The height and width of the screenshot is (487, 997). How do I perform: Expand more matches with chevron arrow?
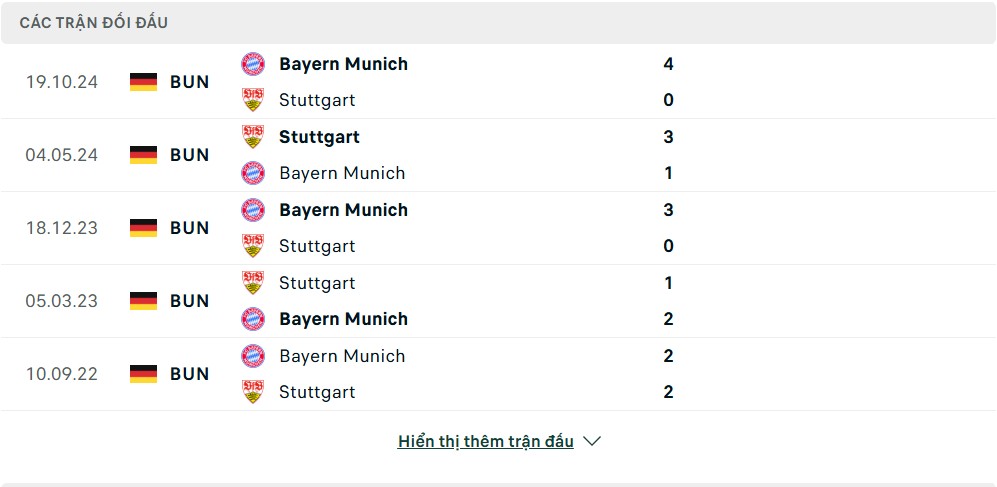point(592,441)
